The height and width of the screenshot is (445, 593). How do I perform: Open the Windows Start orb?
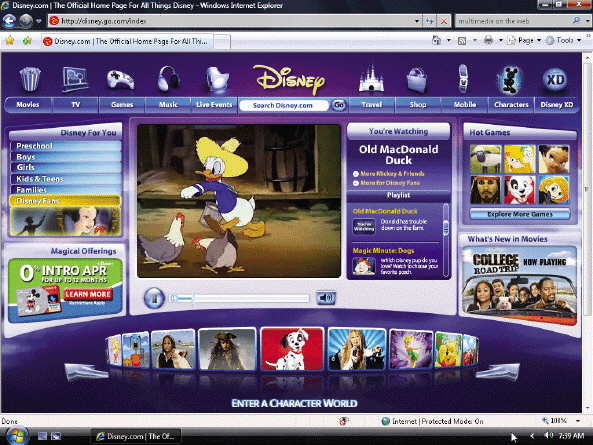[x=16, y=436]
